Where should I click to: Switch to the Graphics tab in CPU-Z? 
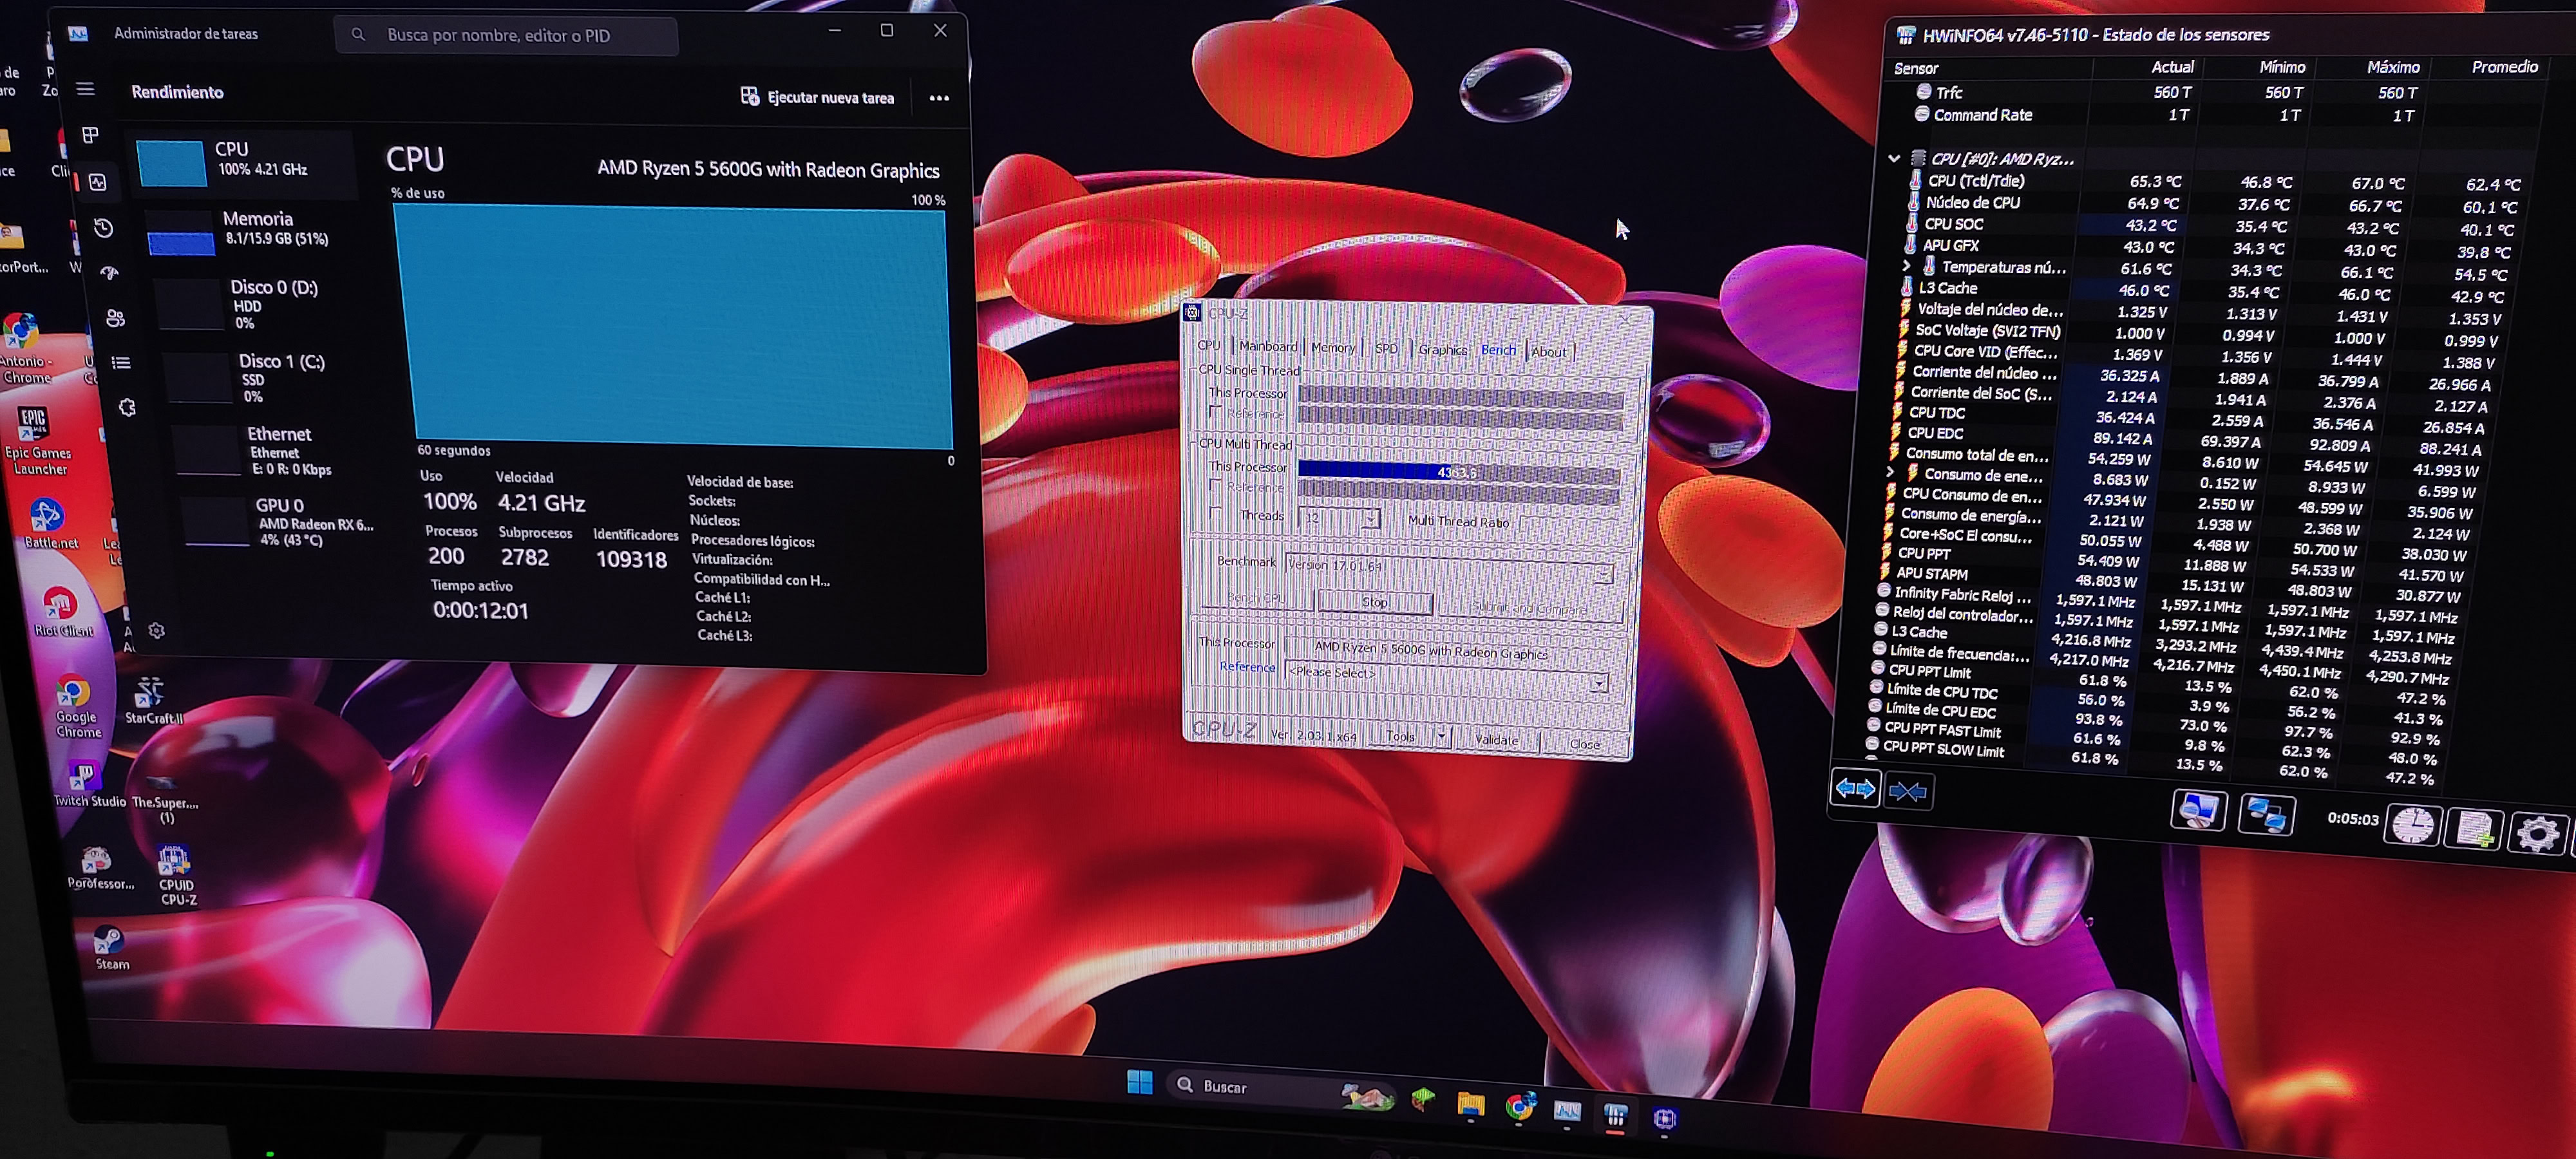[1443, 350]
